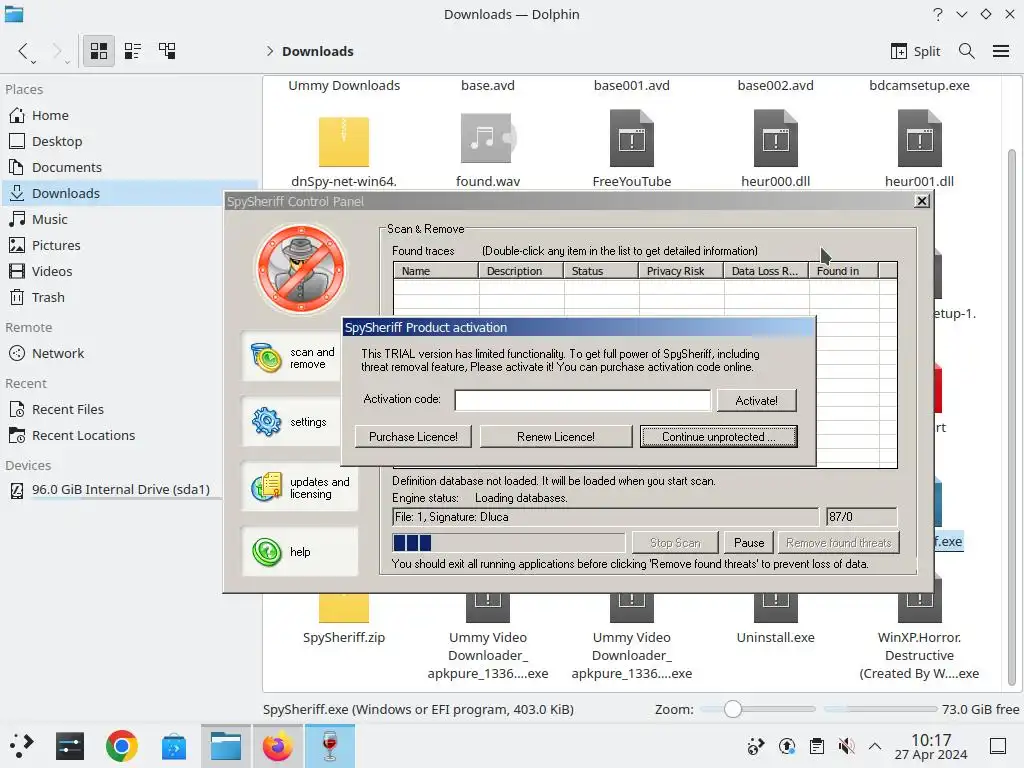The width and height of the screenshot is (1024, 768).
Task: Go forward with the Dolphin forward arrow
Action: point(57,51)
